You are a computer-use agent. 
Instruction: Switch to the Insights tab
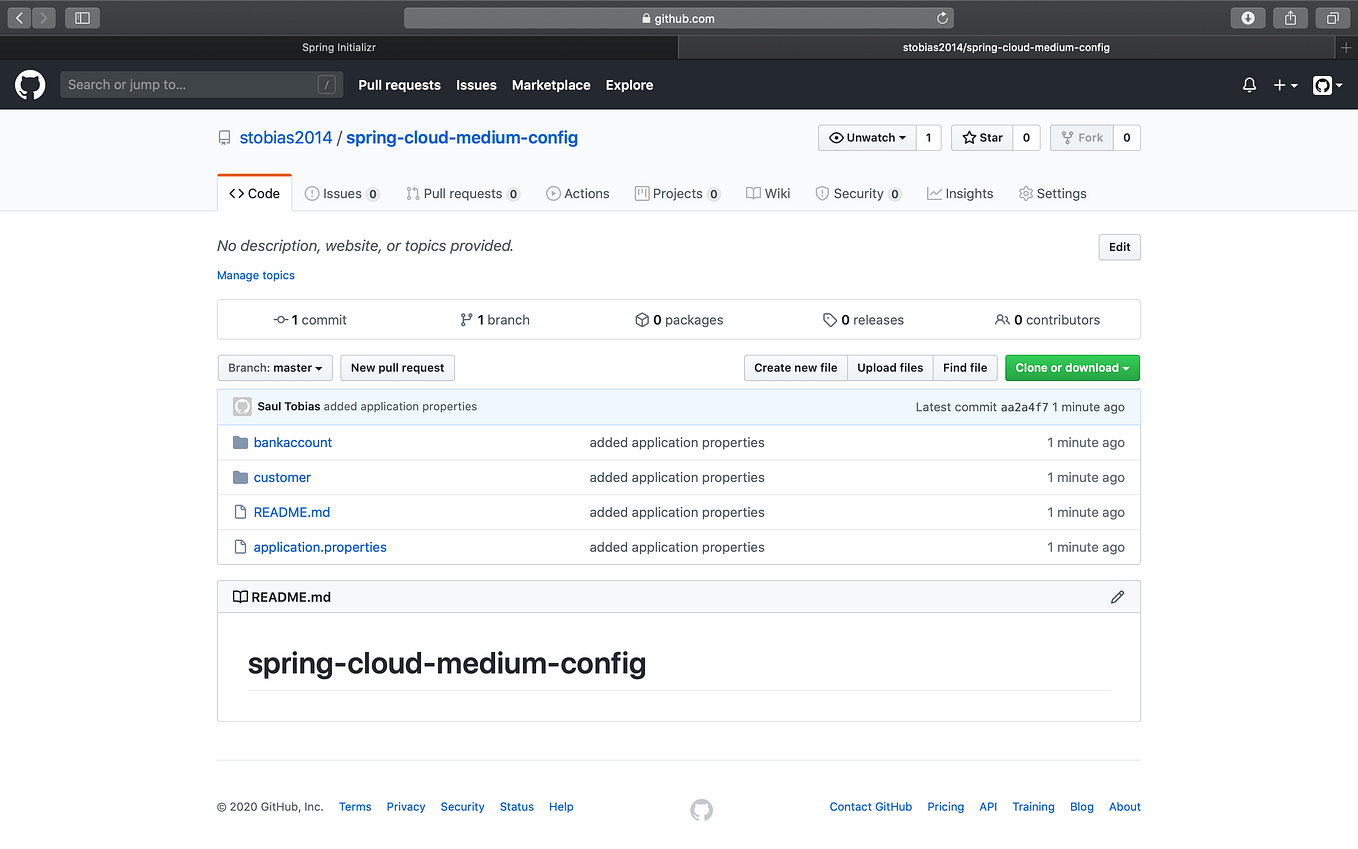click(x=959, y=193)
